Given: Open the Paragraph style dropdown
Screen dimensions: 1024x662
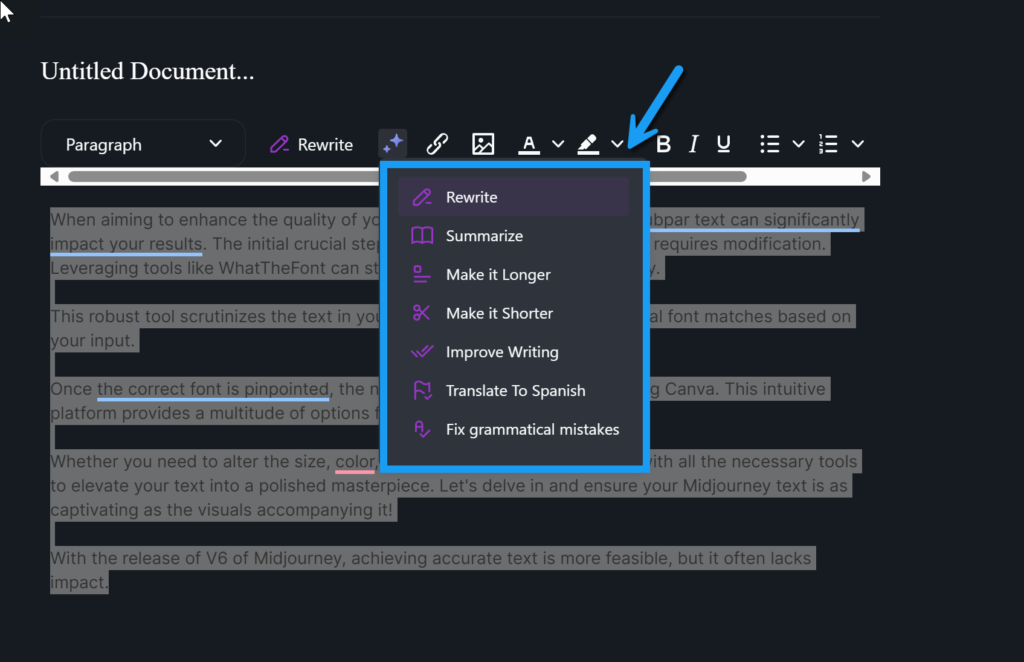Looking at the screenshot, I should click(143, 144).
